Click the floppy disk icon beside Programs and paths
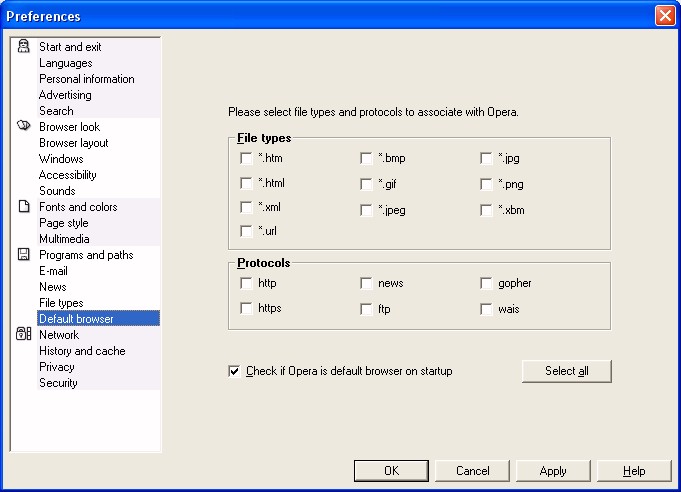Viewport: 681px width, 492px height. pyautogui.click(x=23, y=254)
